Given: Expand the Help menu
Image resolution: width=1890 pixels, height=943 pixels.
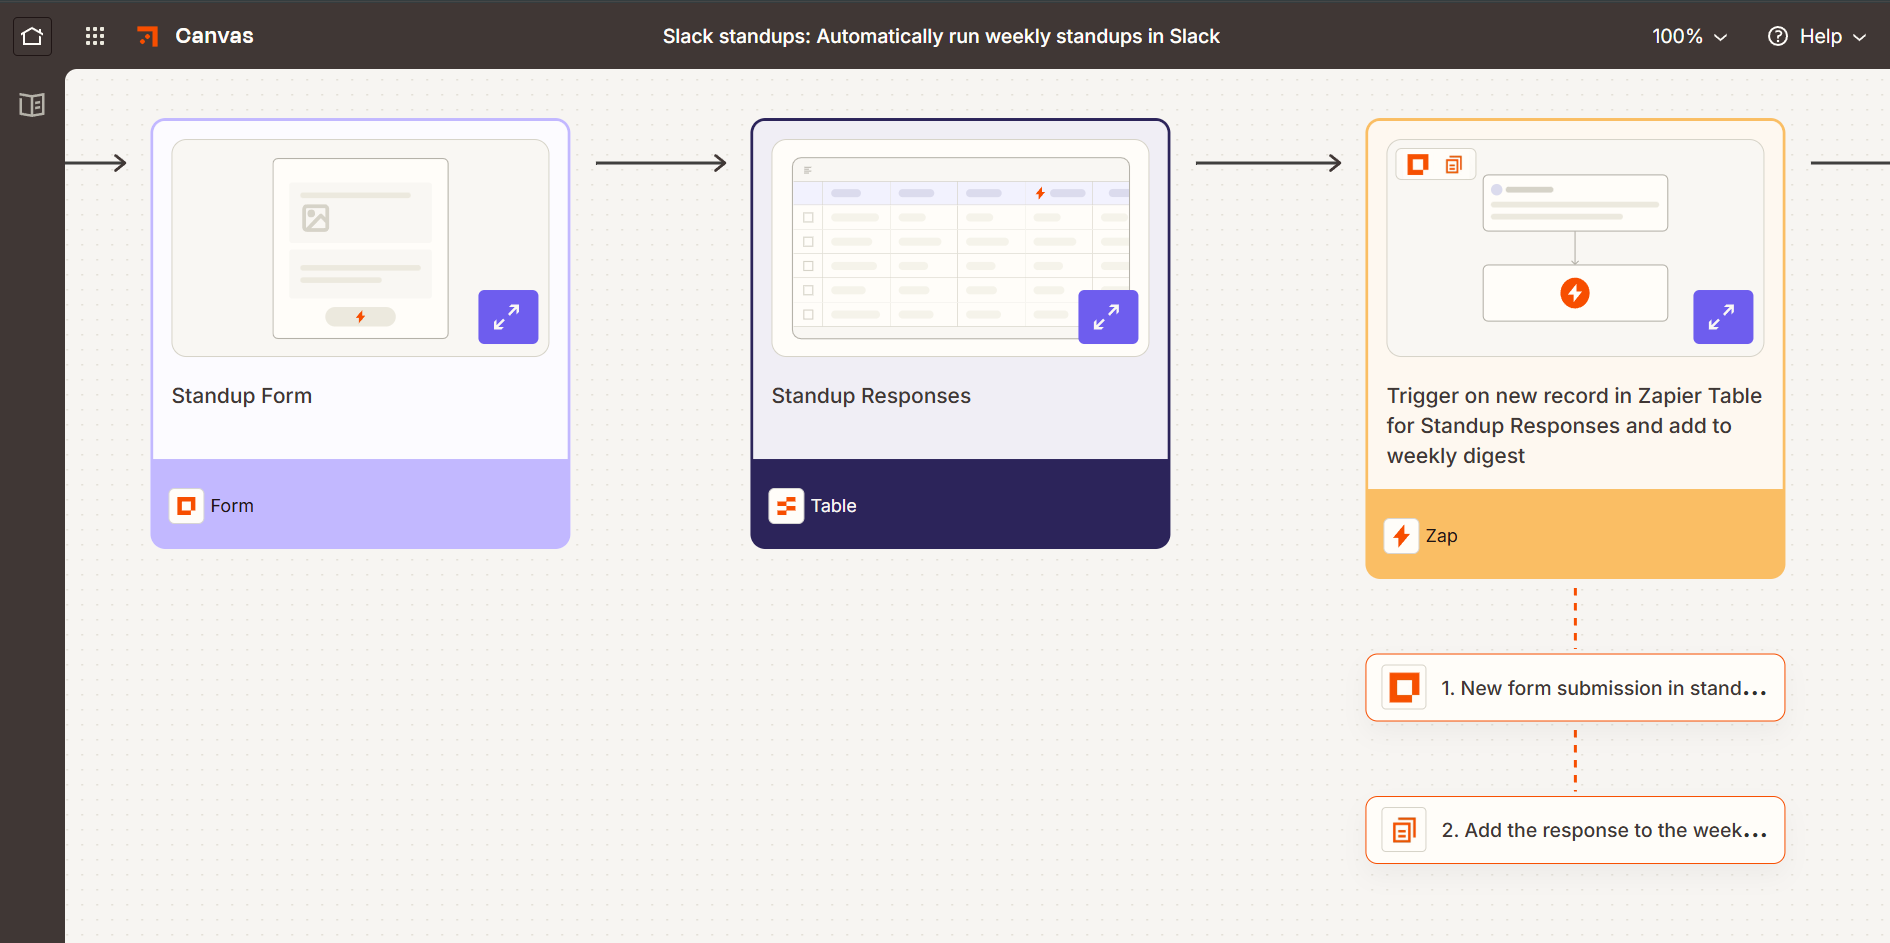Looking at the screenshot, I should (1817, 36).
